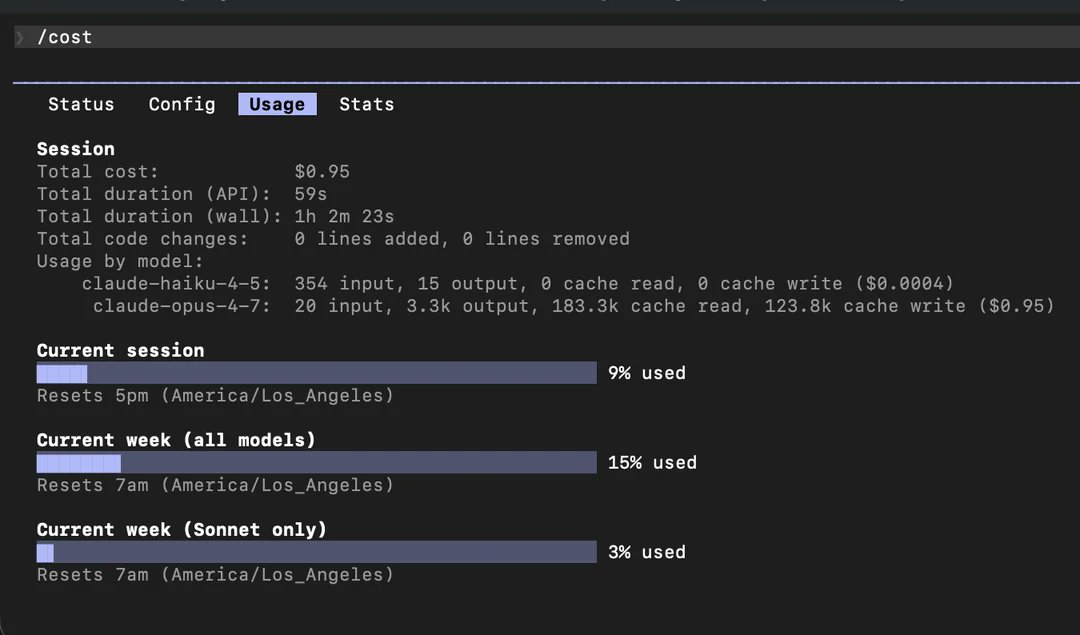Click the Total code changes line

point(333,238)
